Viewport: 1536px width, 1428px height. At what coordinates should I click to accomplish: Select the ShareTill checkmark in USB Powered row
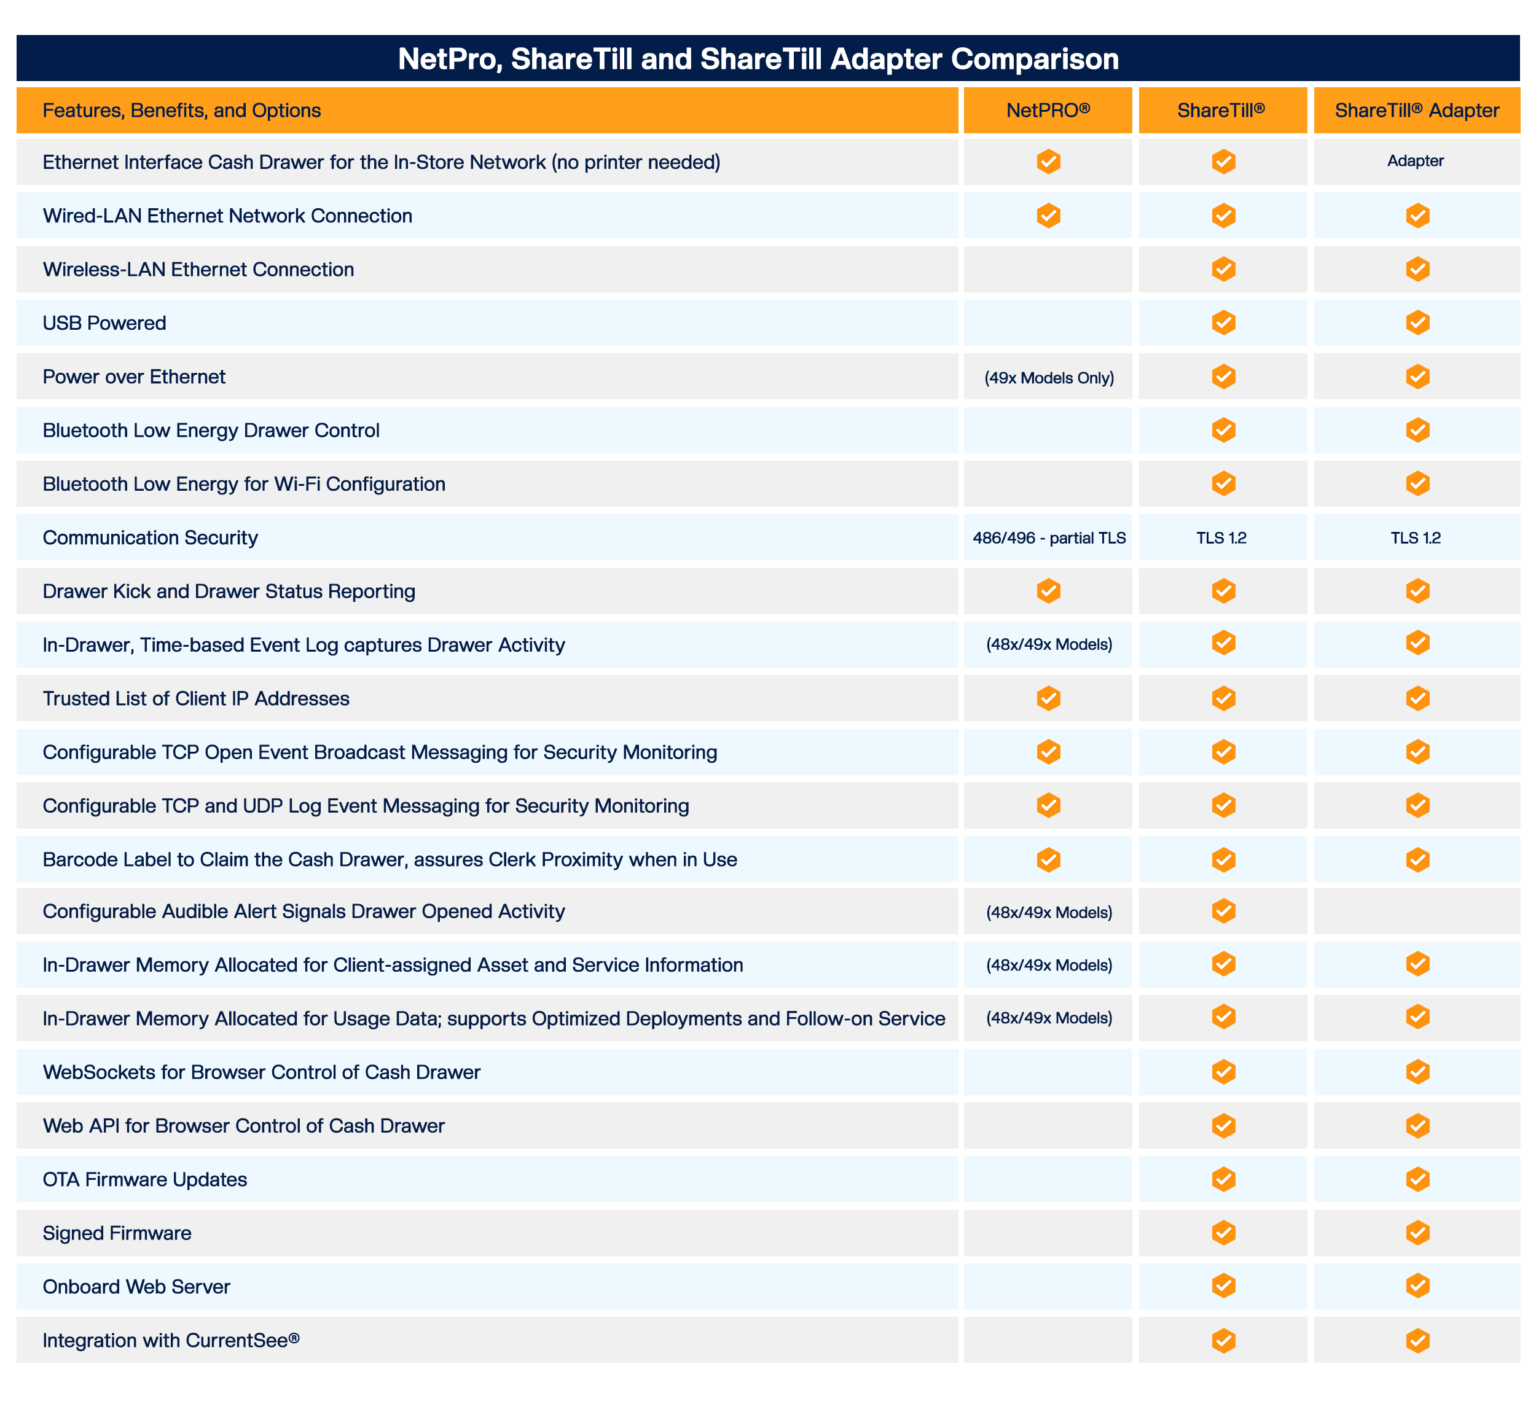pyautogui.click(x=1223, y=323)
